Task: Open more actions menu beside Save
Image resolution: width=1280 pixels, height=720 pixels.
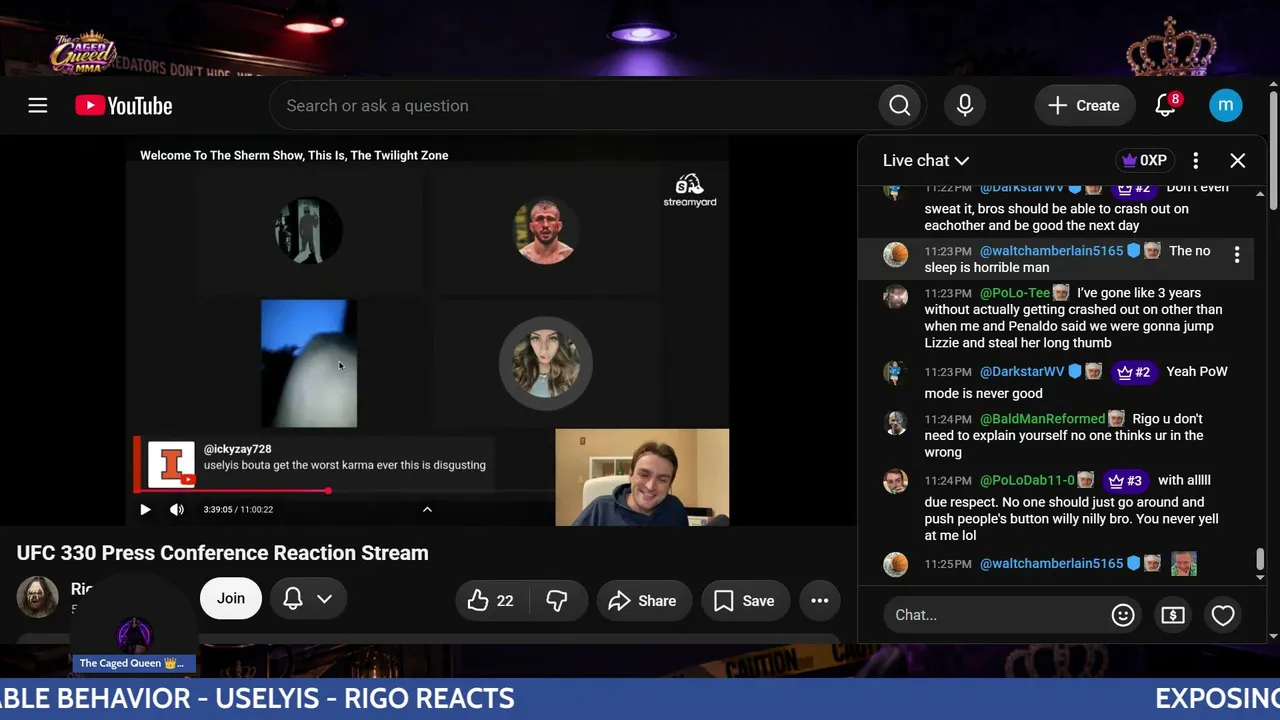Action: (x=820, y=601)
